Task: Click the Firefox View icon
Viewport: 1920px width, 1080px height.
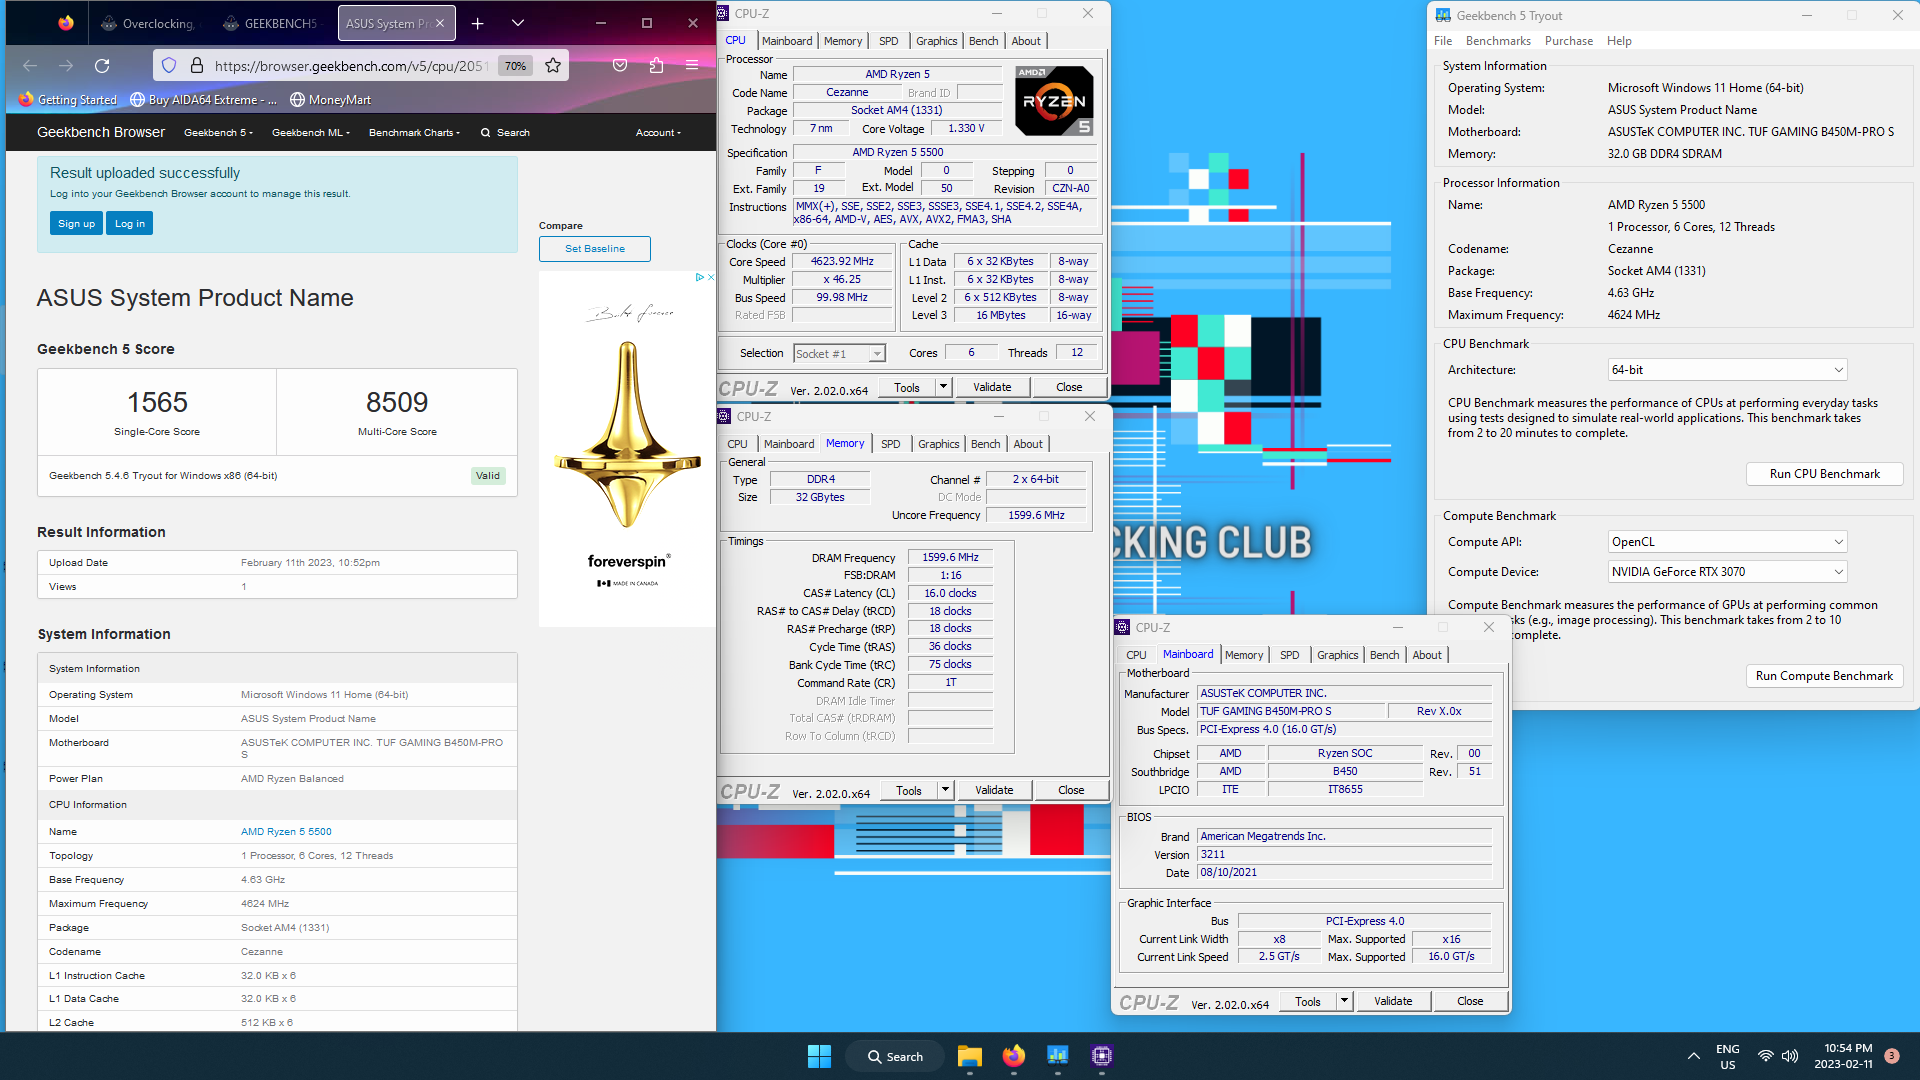Action: [x=66, y=23]
